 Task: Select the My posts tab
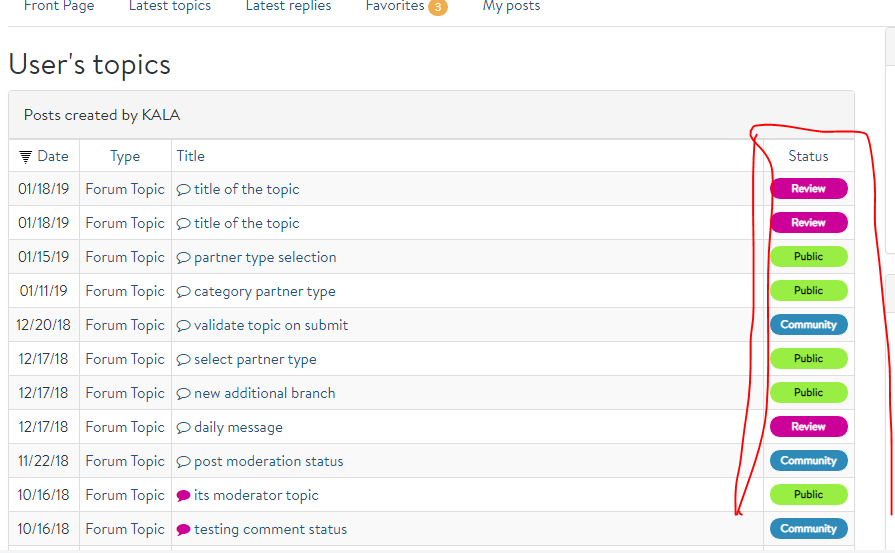(511, 6)
